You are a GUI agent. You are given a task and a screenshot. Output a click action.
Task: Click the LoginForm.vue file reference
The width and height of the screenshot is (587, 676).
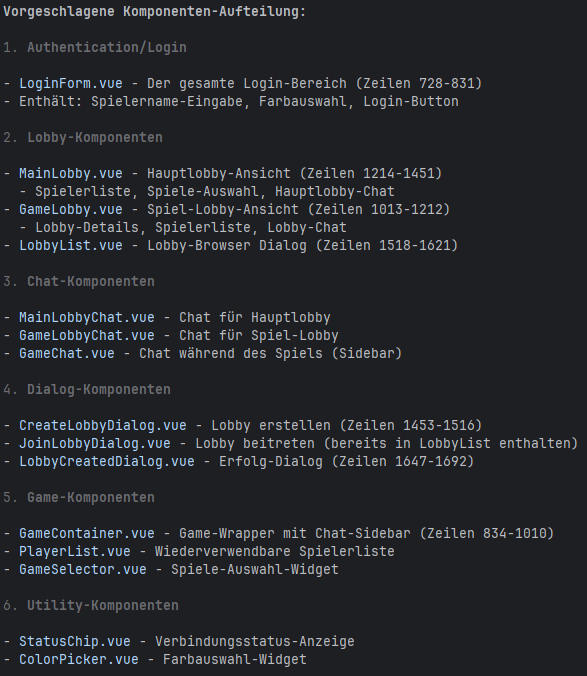coord(71,83)
